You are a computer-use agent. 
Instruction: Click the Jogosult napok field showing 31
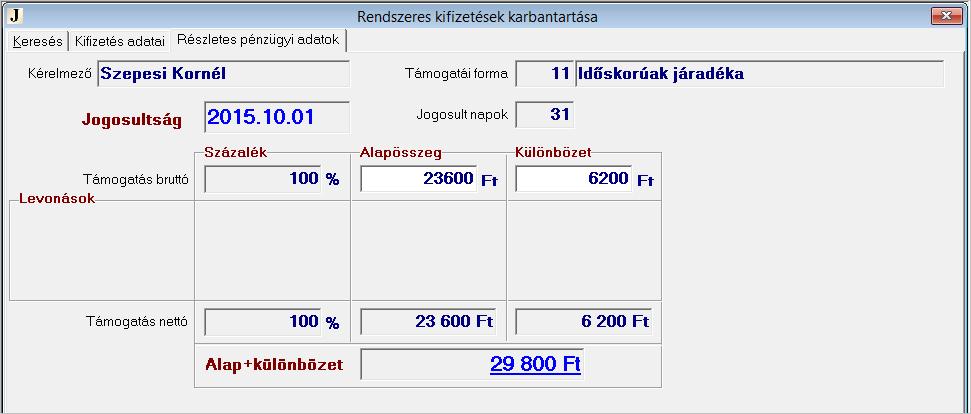point(544,116)
